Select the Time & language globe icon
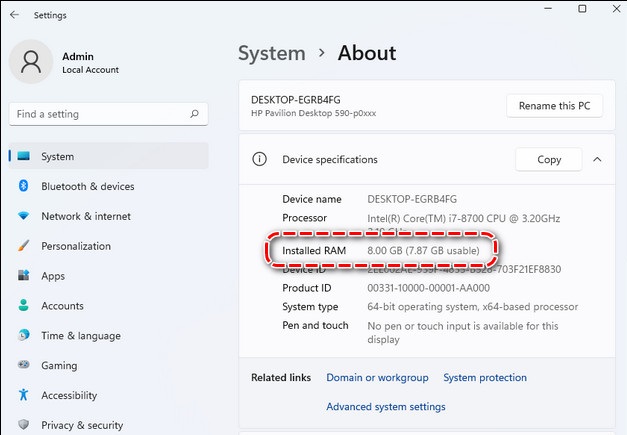 coord(24,336)
